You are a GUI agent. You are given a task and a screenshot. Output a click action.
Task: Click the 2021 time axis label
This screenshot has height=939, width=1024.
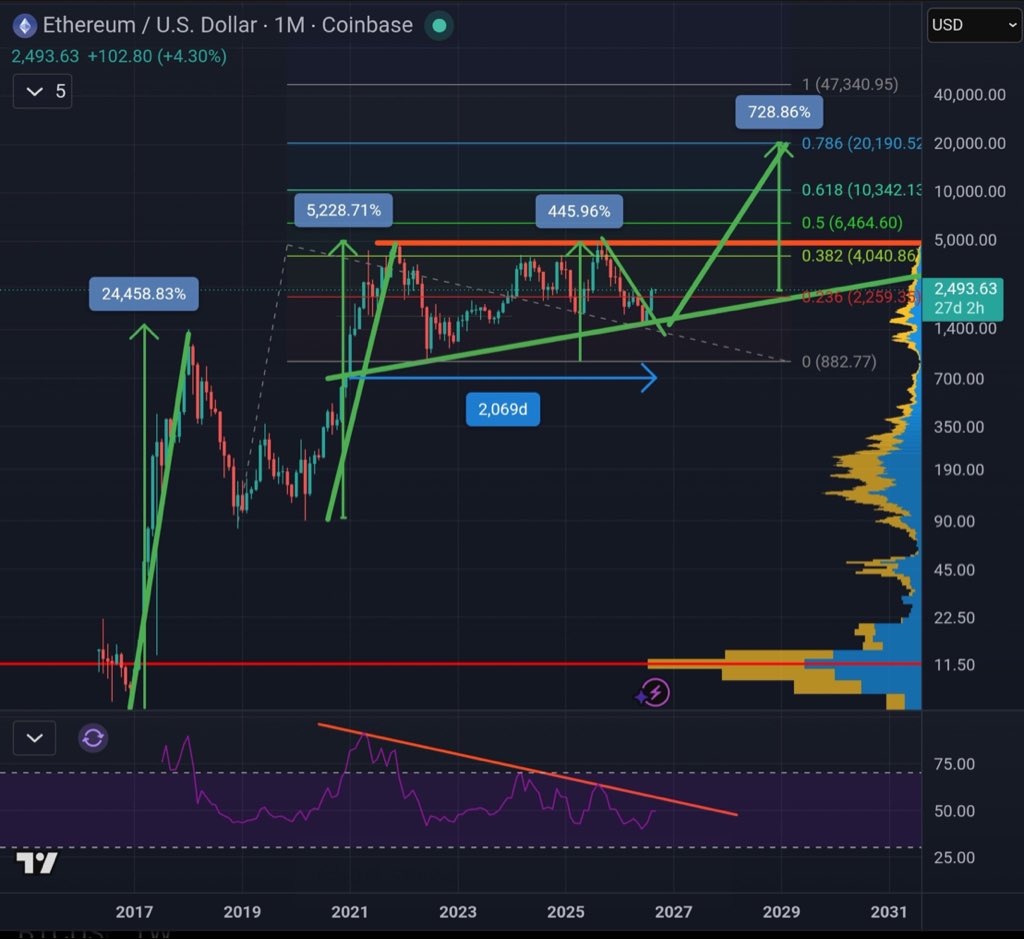coord(349,912)
